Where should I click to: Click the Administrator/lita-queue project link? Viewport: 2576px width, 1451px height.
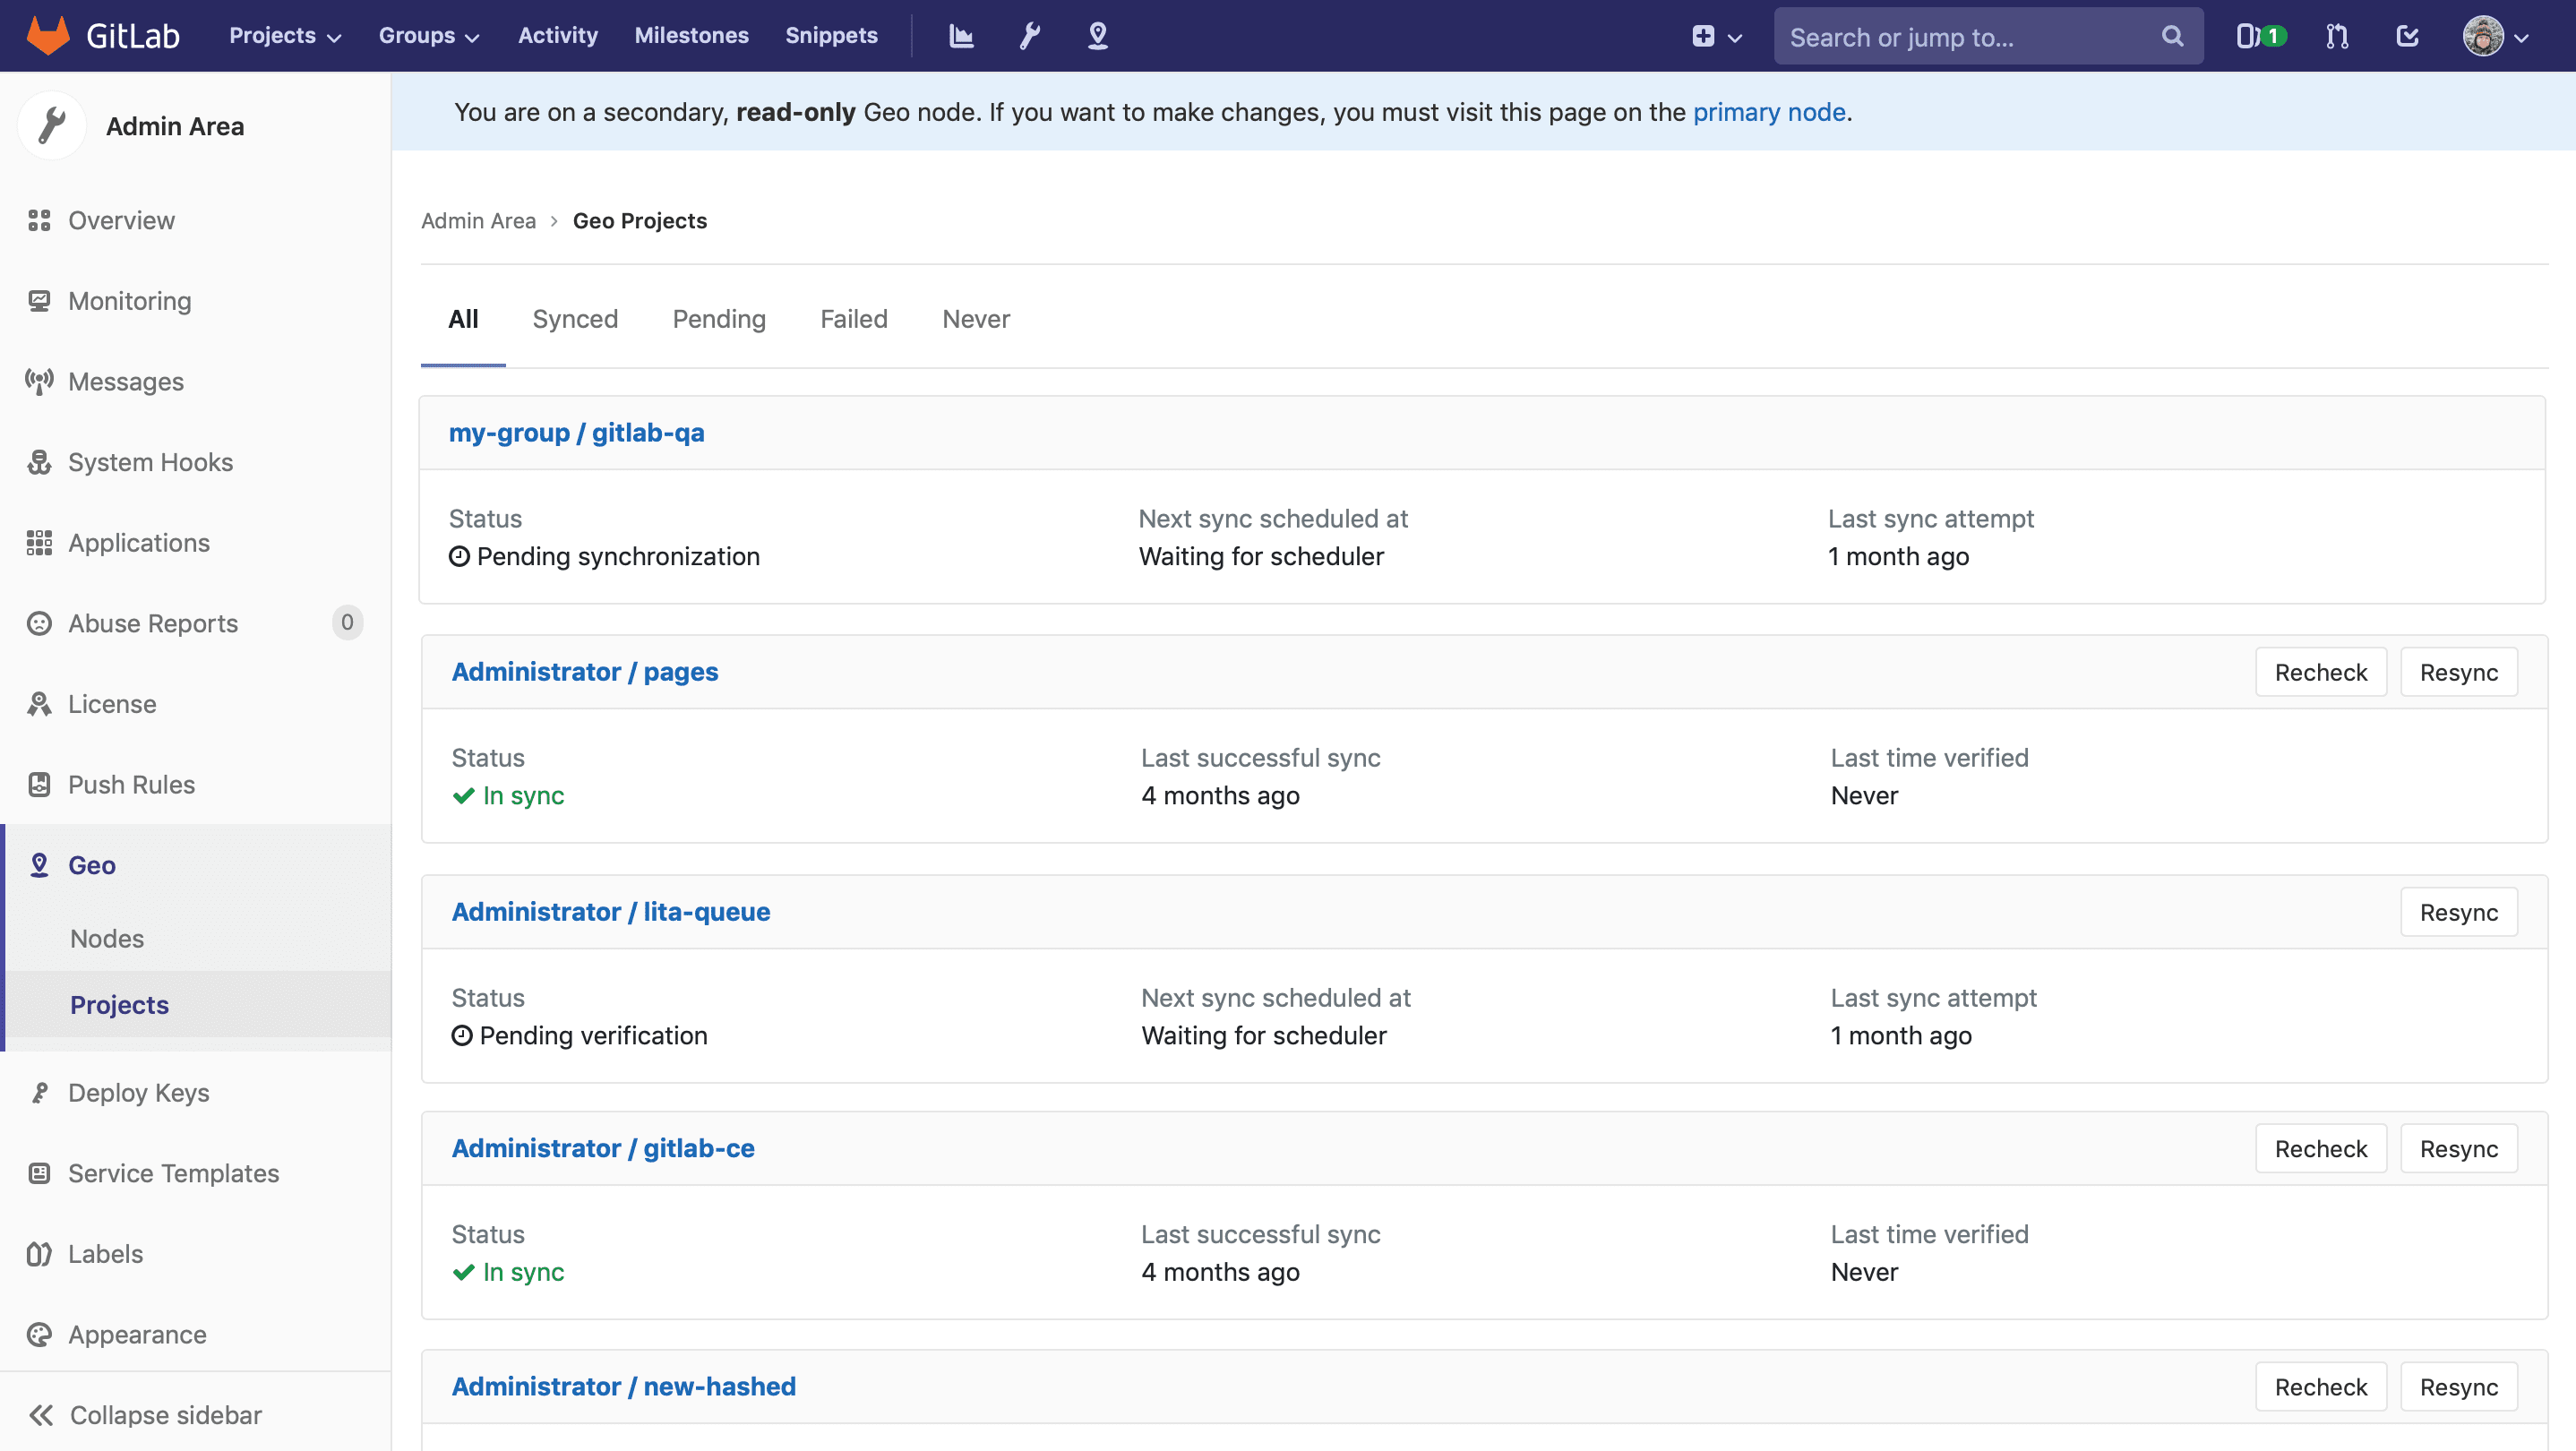[610, 911]
